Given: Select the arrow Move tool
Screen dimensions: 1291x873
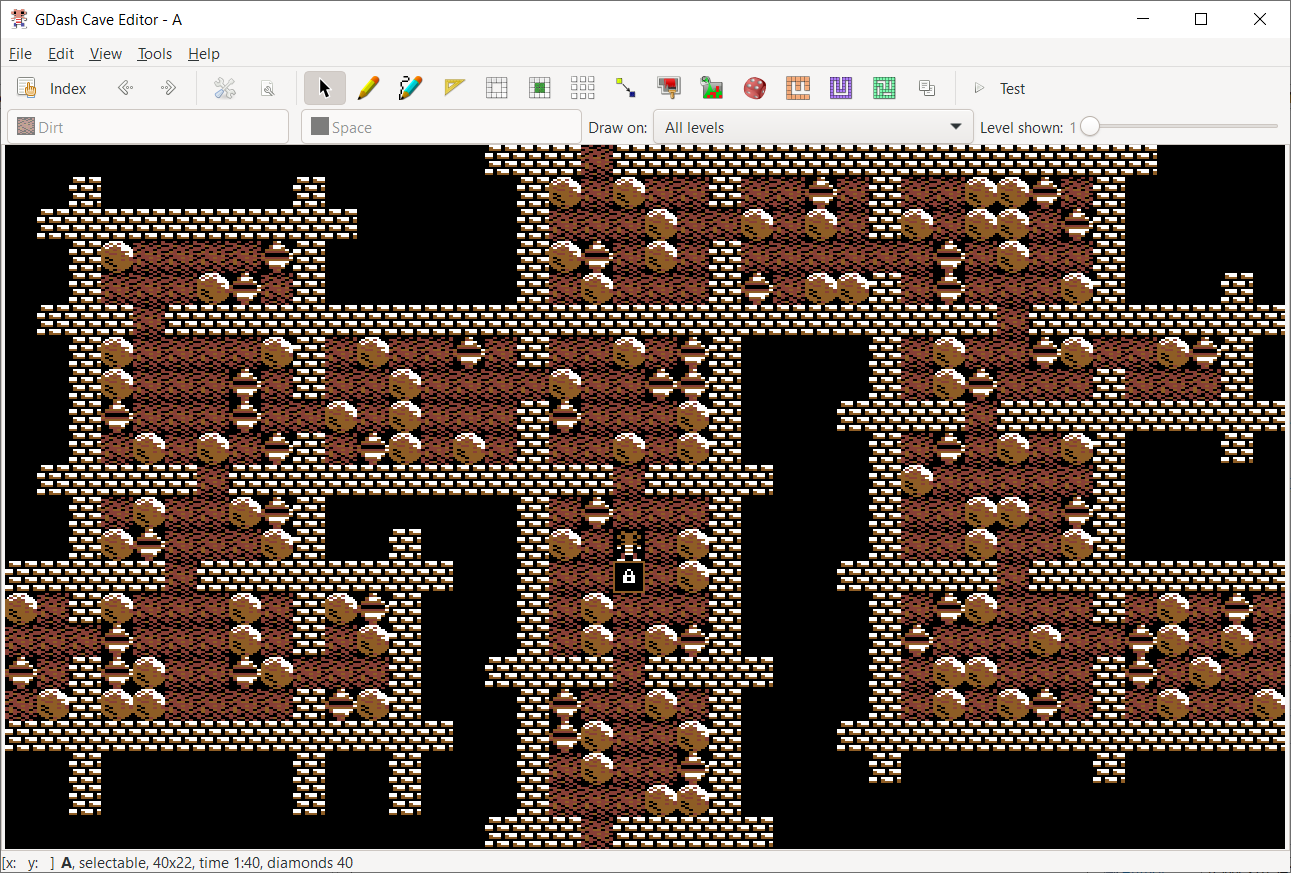Looking at the screenshot, I should 325,88.
